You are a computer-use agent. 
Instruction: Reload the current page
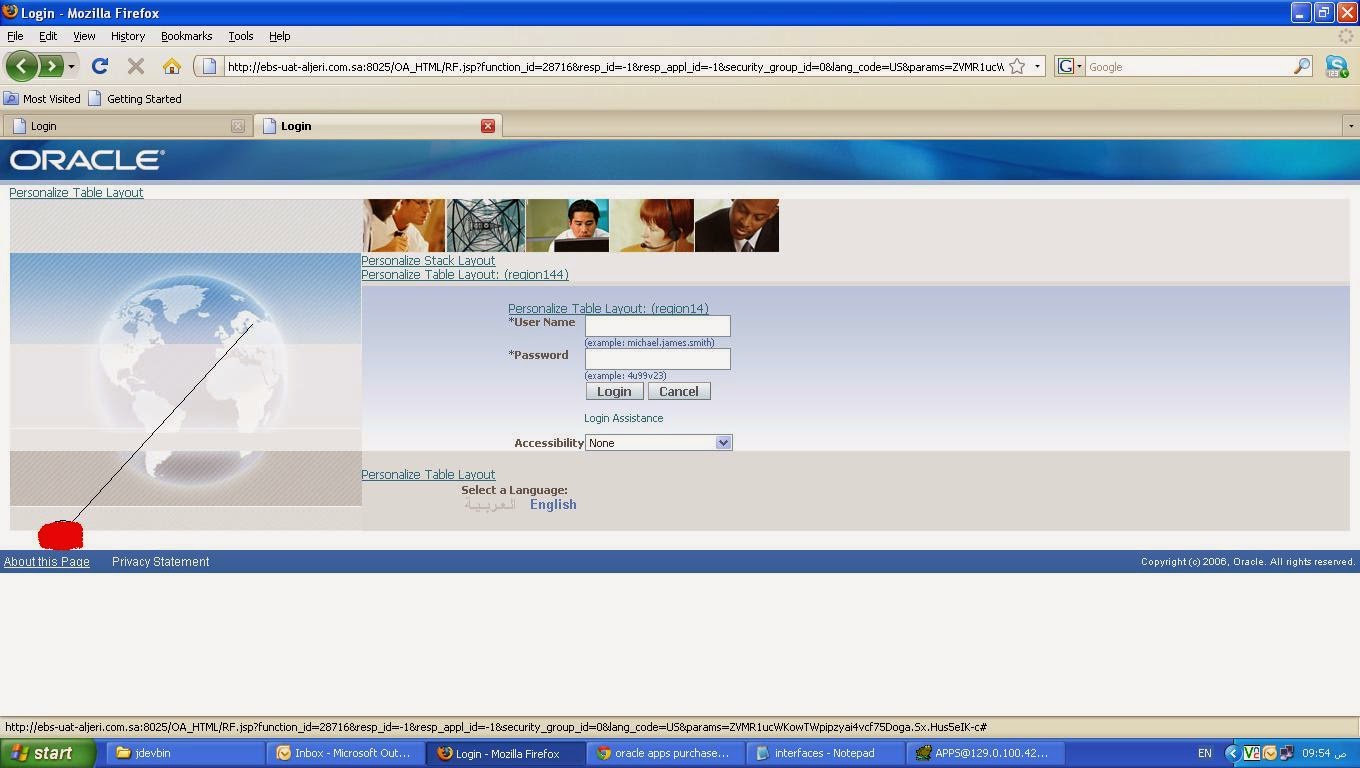99,66
